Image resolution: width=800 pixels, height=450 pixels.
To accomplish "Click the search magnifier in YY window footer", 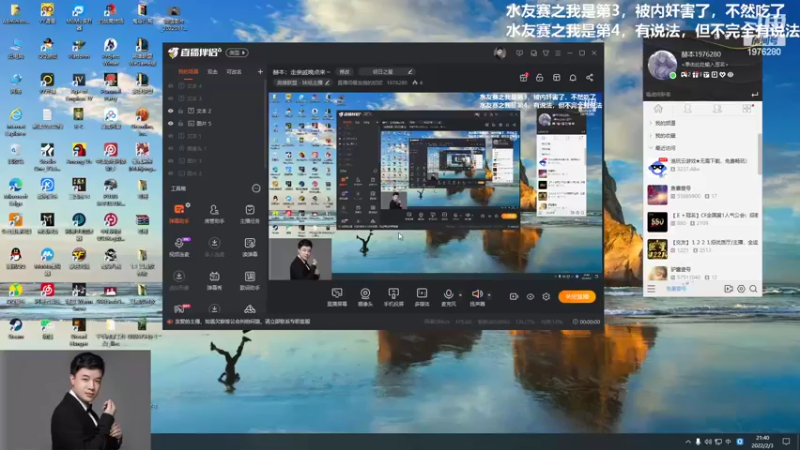I will 753,289.
